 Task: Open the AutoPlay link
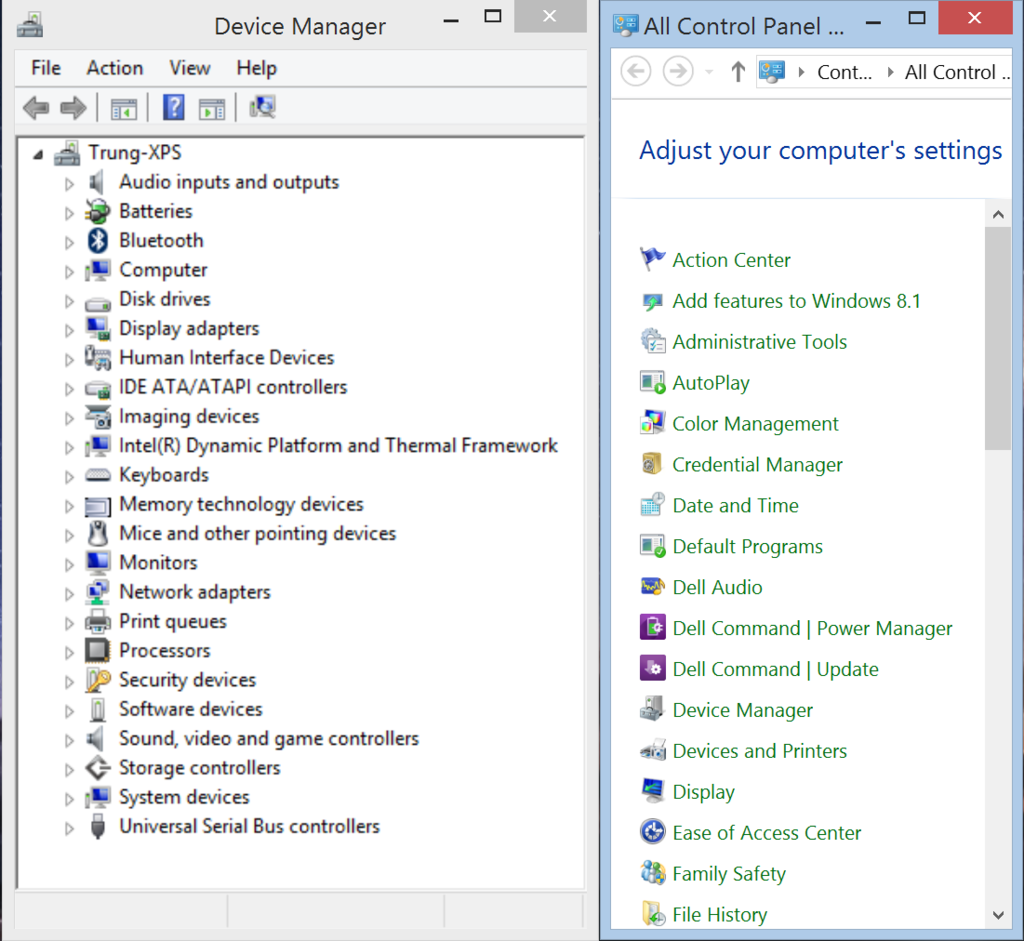711,383
